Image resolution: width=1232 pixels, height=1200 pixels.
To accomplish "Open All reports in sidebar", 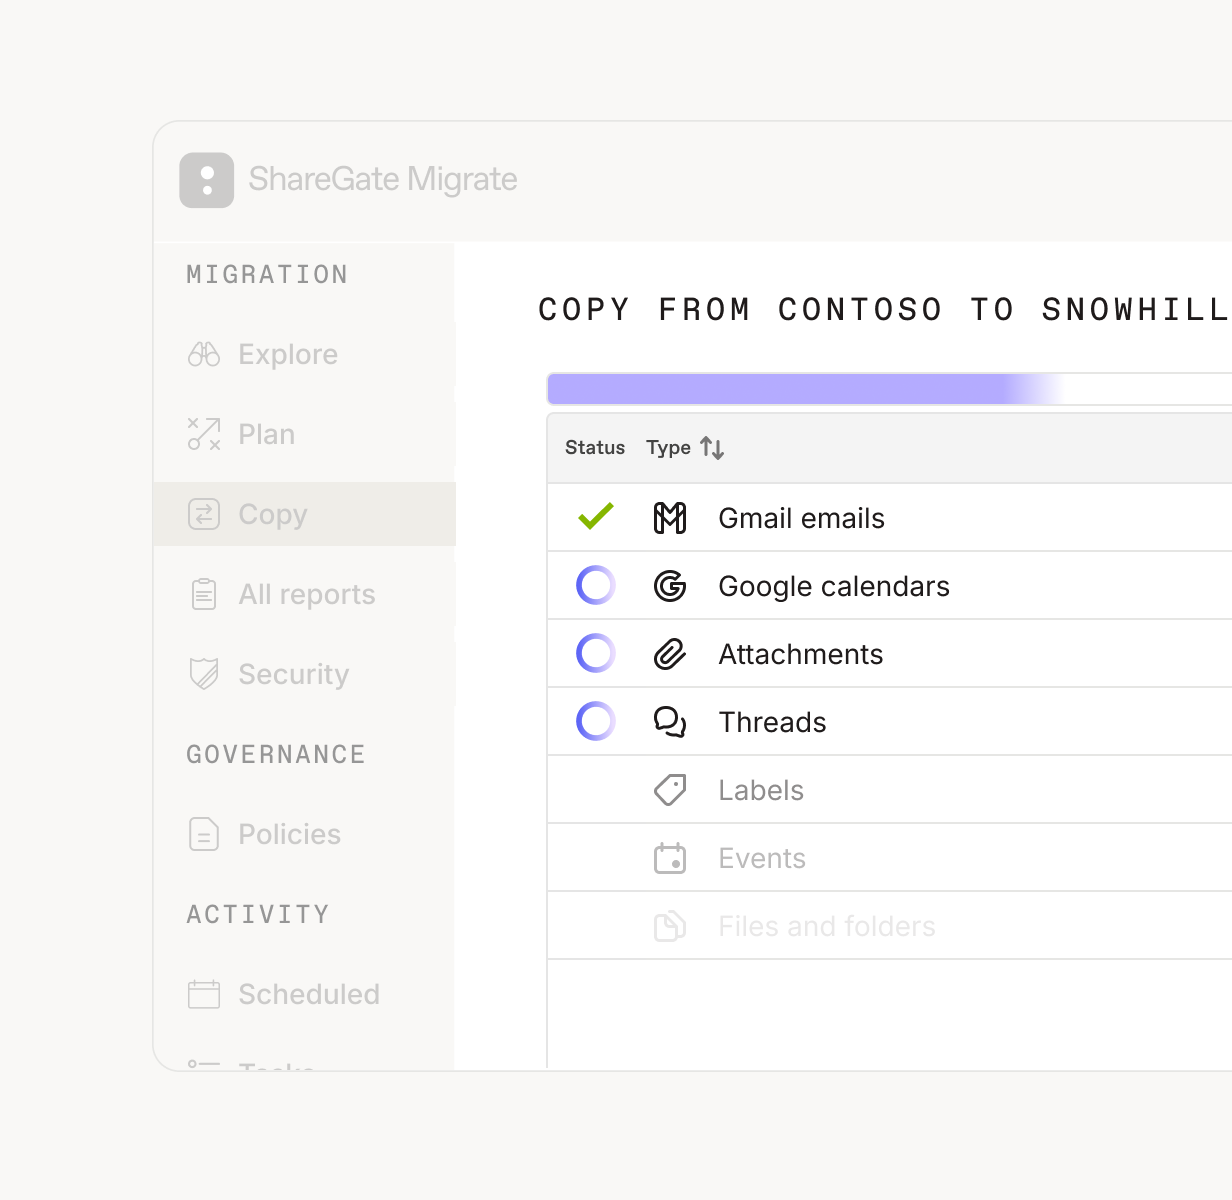I will pos(305,594).
